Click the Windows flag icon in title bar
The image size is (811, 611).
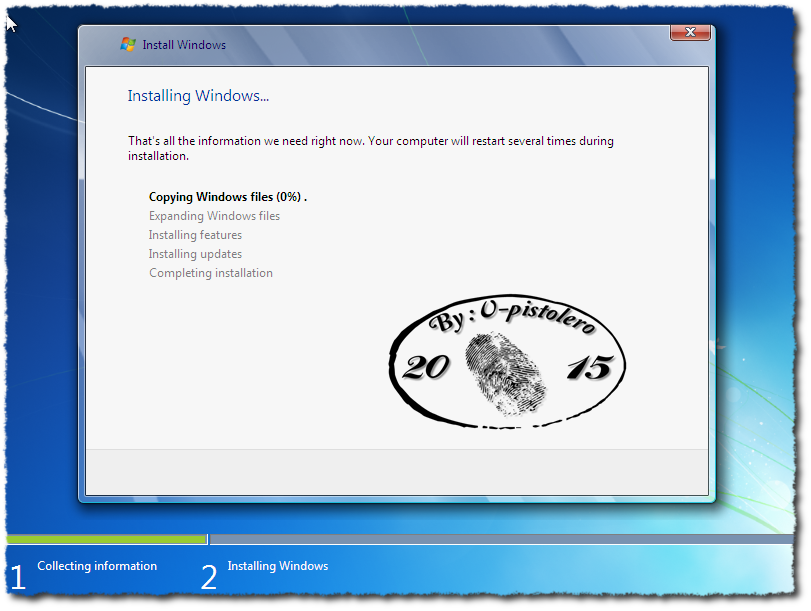[128, 44]
